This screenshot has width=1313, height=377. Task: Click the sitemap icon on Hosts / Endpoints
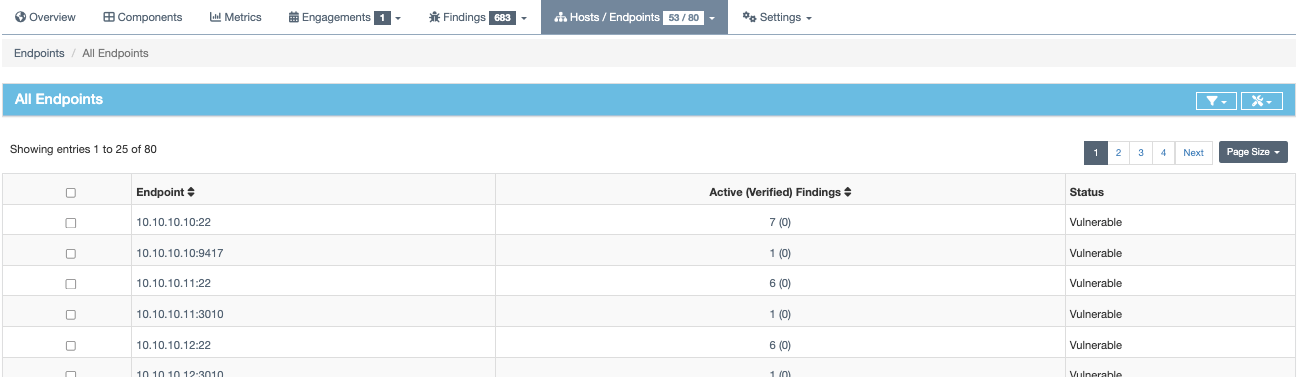pyautogui.click(x=560, y=17)
